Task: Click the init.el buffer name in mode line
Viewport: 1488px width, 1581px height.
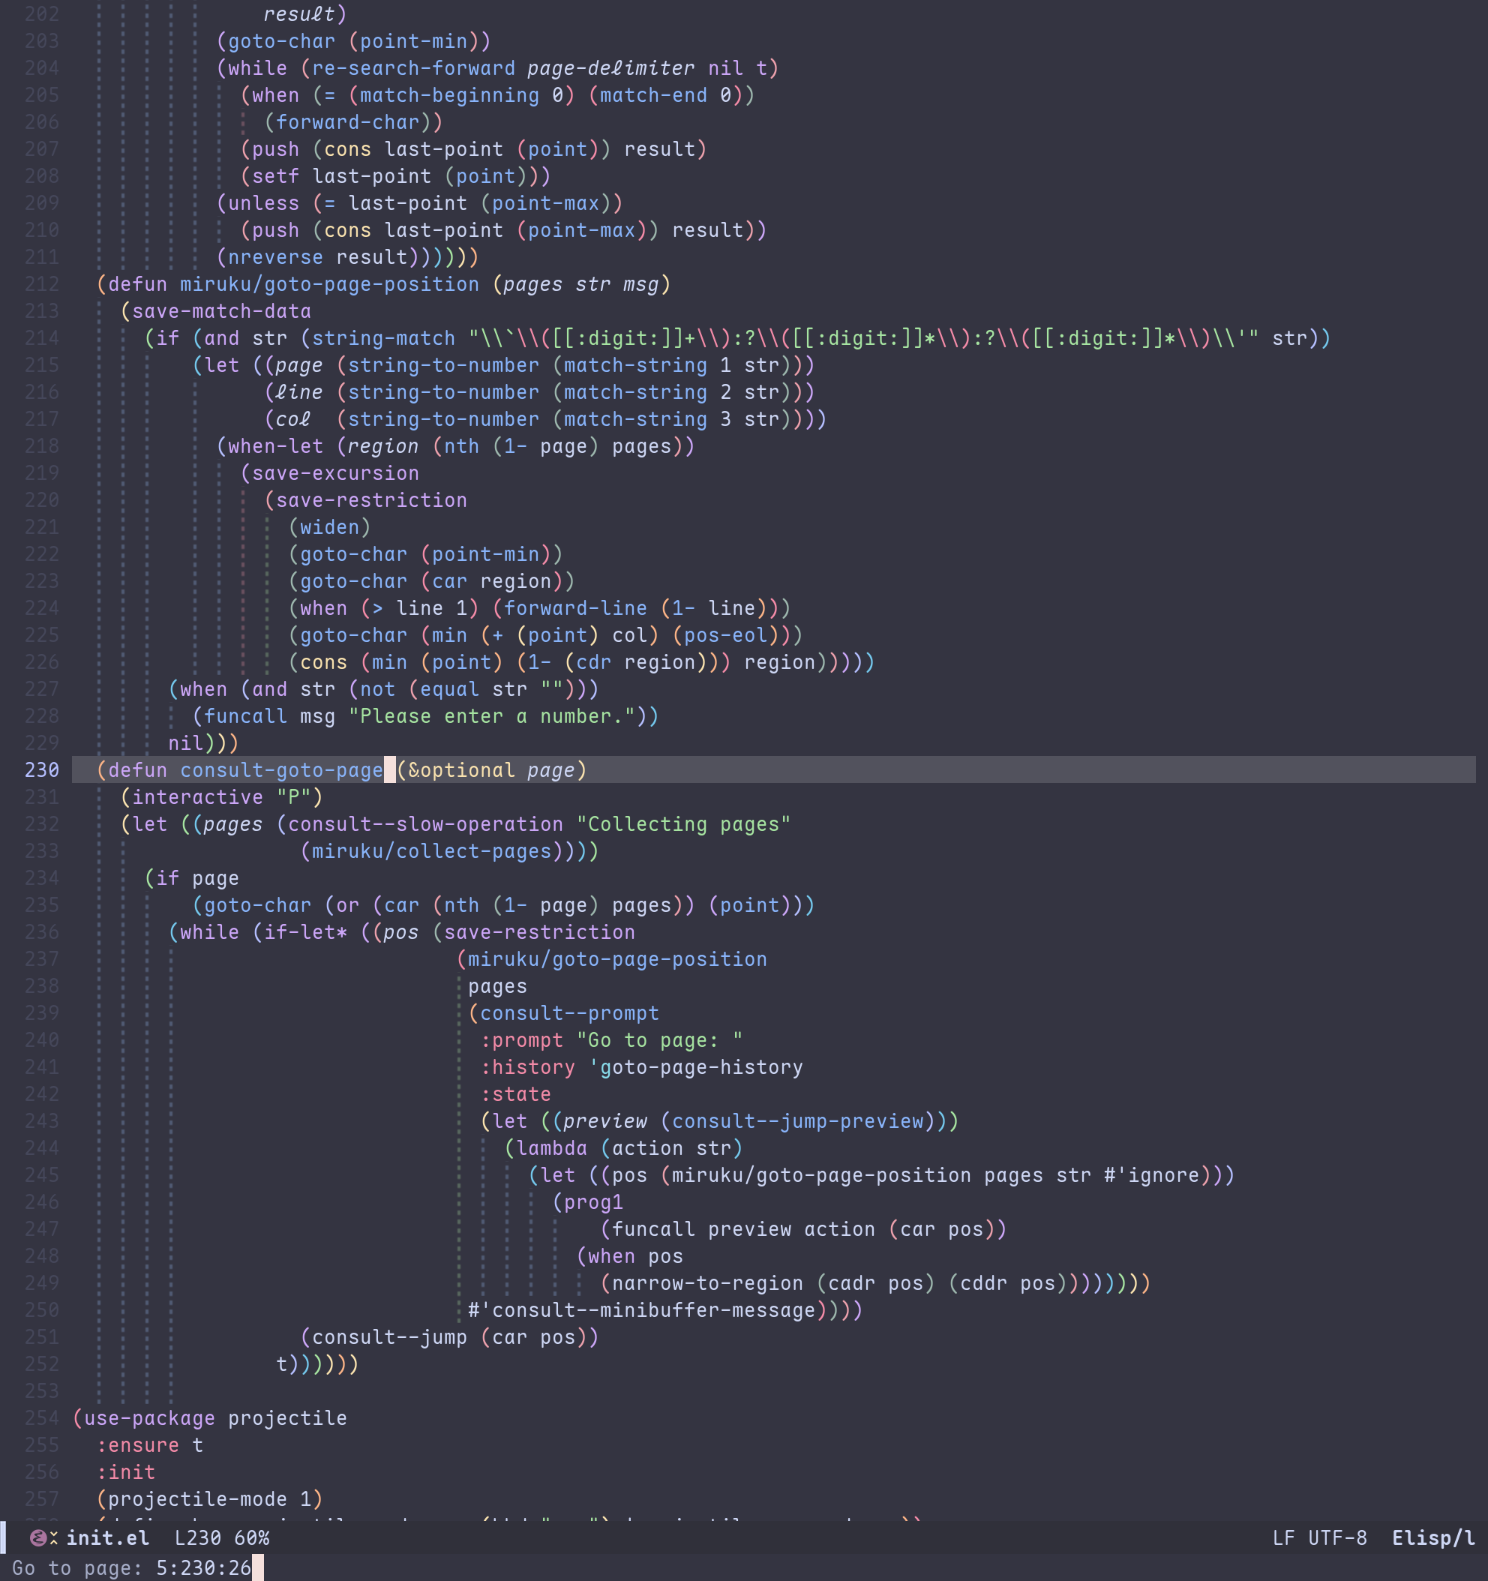Action: 107,1538
